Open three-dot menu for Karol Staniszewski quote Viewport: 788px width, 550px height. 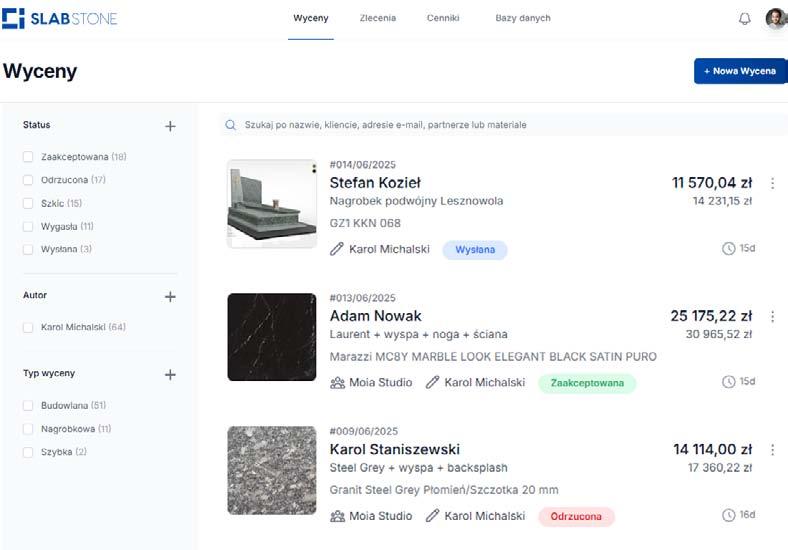[772, 450]
